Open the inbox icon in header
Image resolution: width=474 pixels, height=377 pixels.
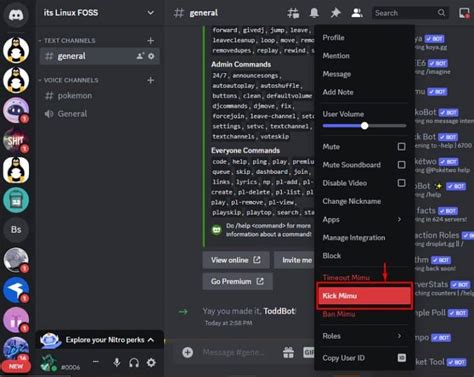point(464,13)
